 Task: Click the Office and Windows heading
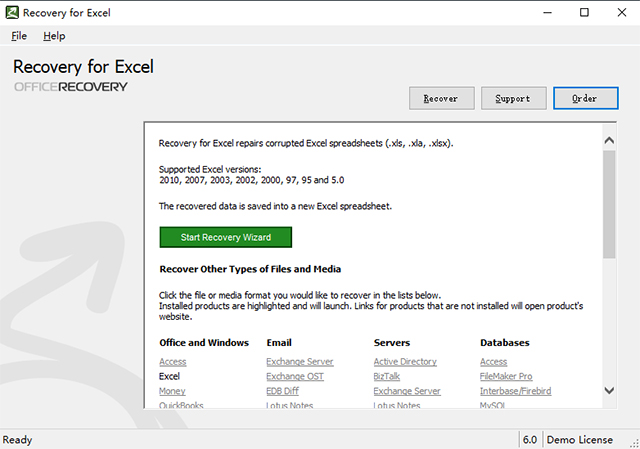204,342
